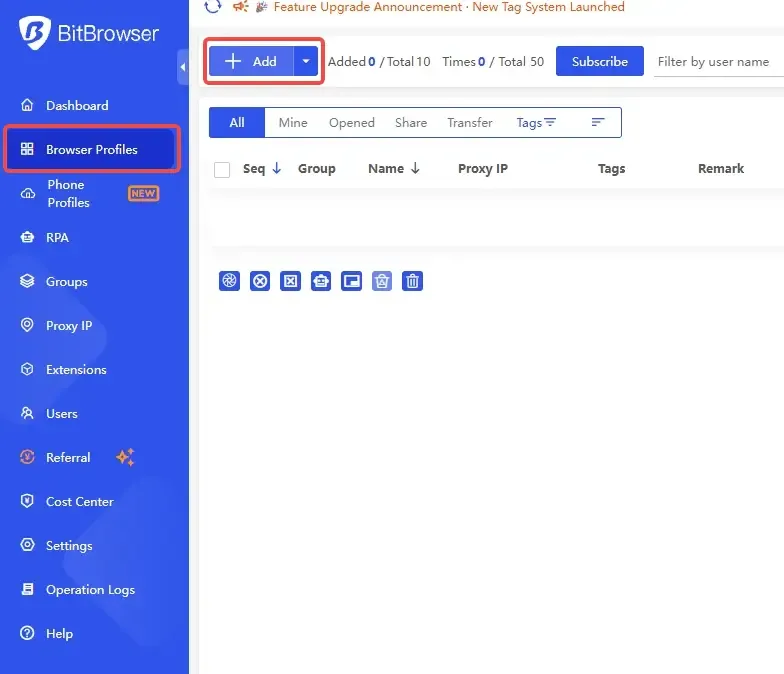784x674 pixels.
Task: Click the circled X close-browsers icon
Action: tap(260, 281)
